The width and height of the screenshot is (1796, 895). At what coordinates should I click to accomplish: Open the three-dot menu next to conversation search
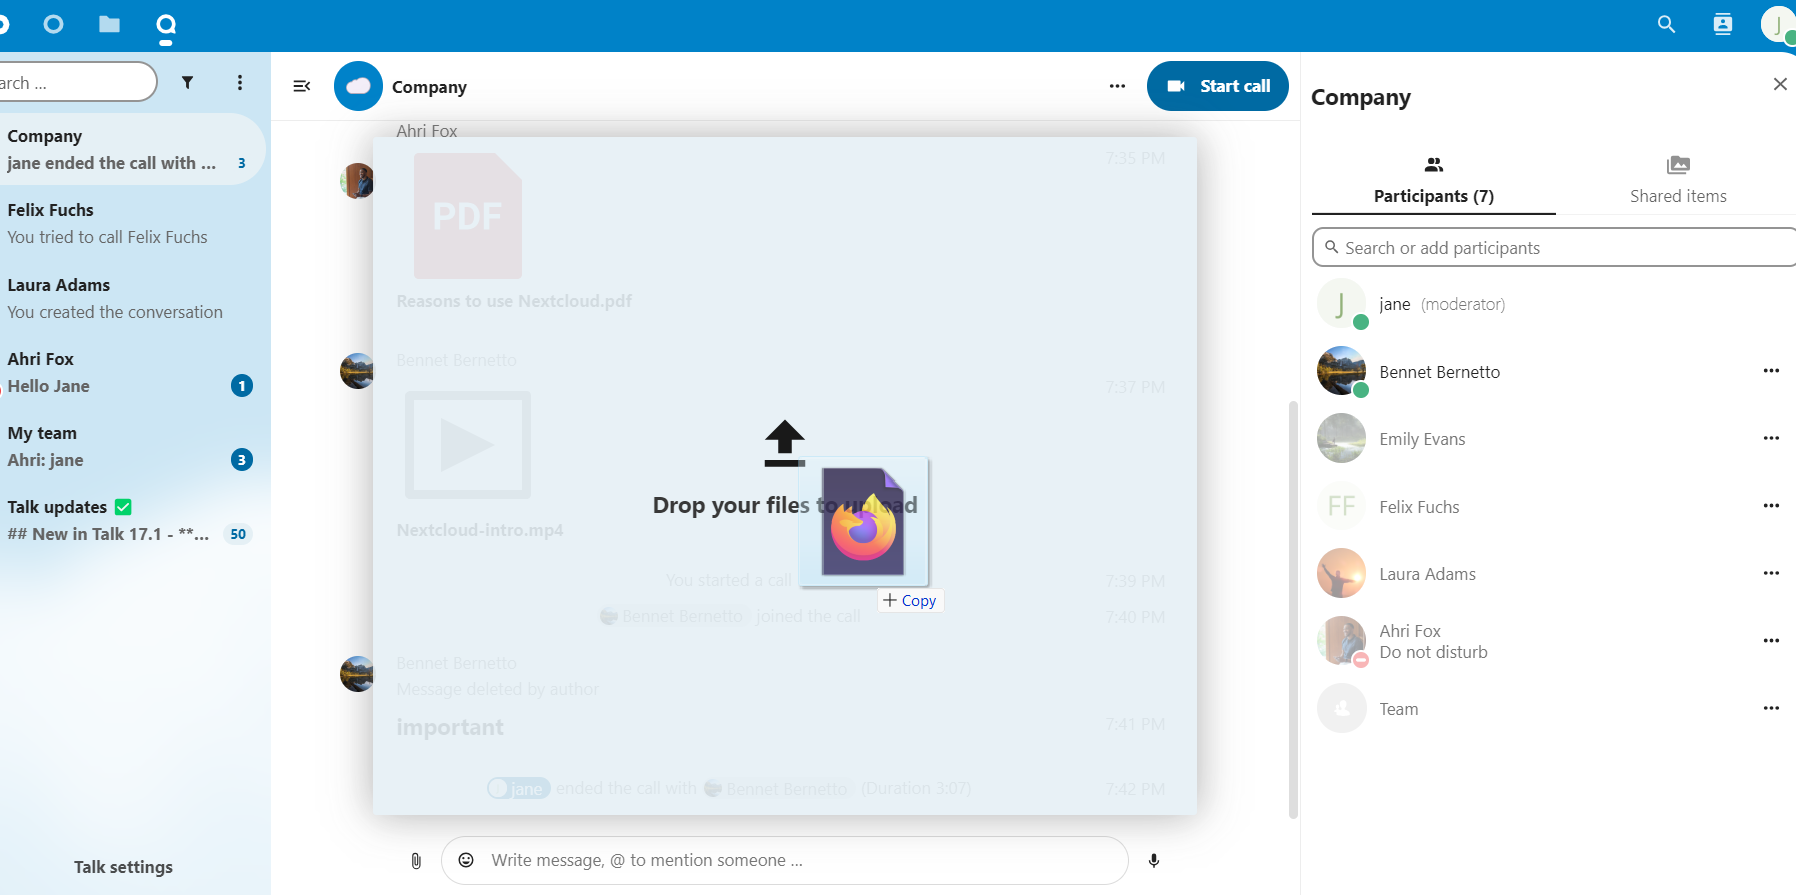pos(240,83)
